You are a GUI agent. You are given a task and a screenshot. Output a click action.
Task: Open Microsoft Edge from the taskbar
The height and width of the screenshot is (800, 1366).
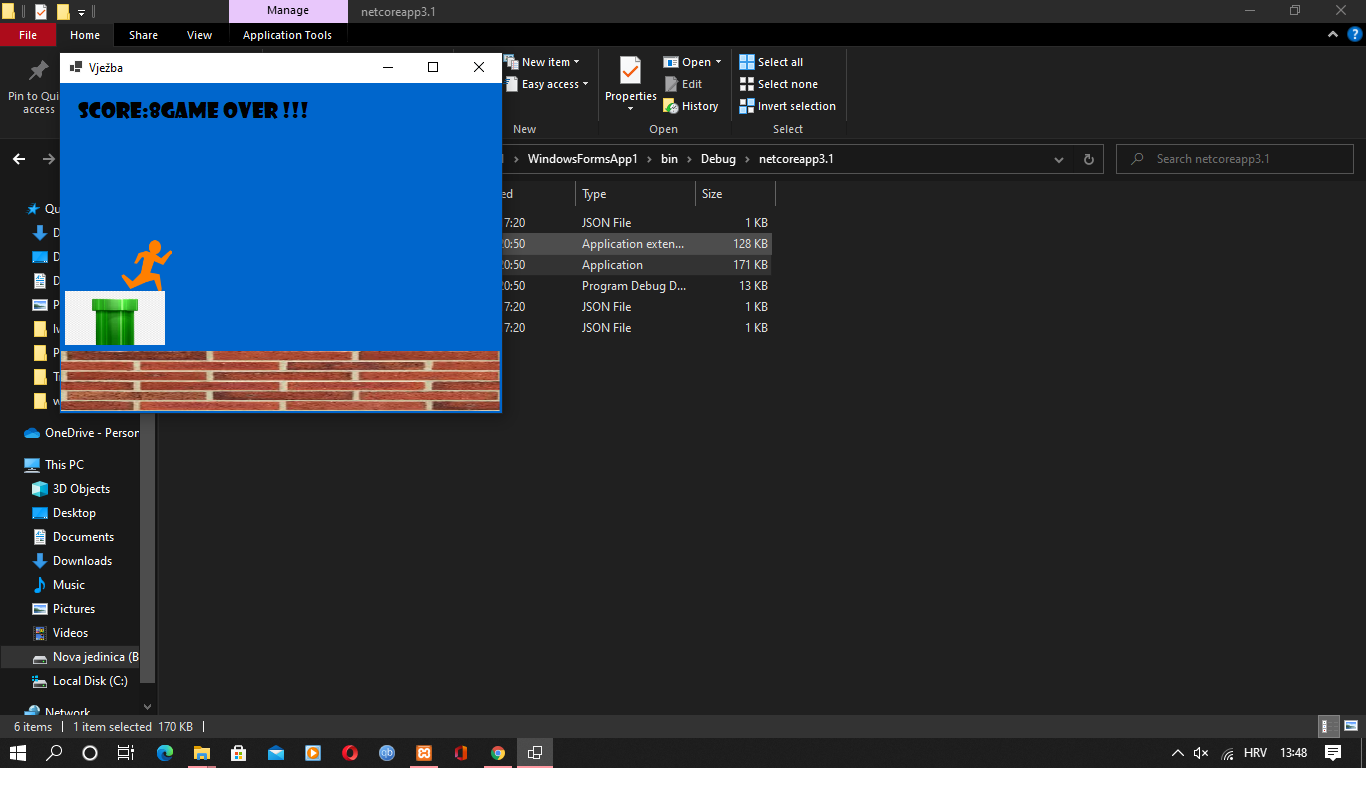click(165, 753)
